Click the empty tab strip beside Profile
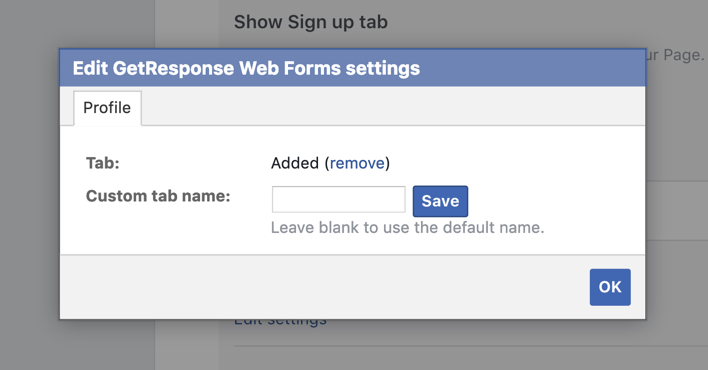 pos(393,108)
